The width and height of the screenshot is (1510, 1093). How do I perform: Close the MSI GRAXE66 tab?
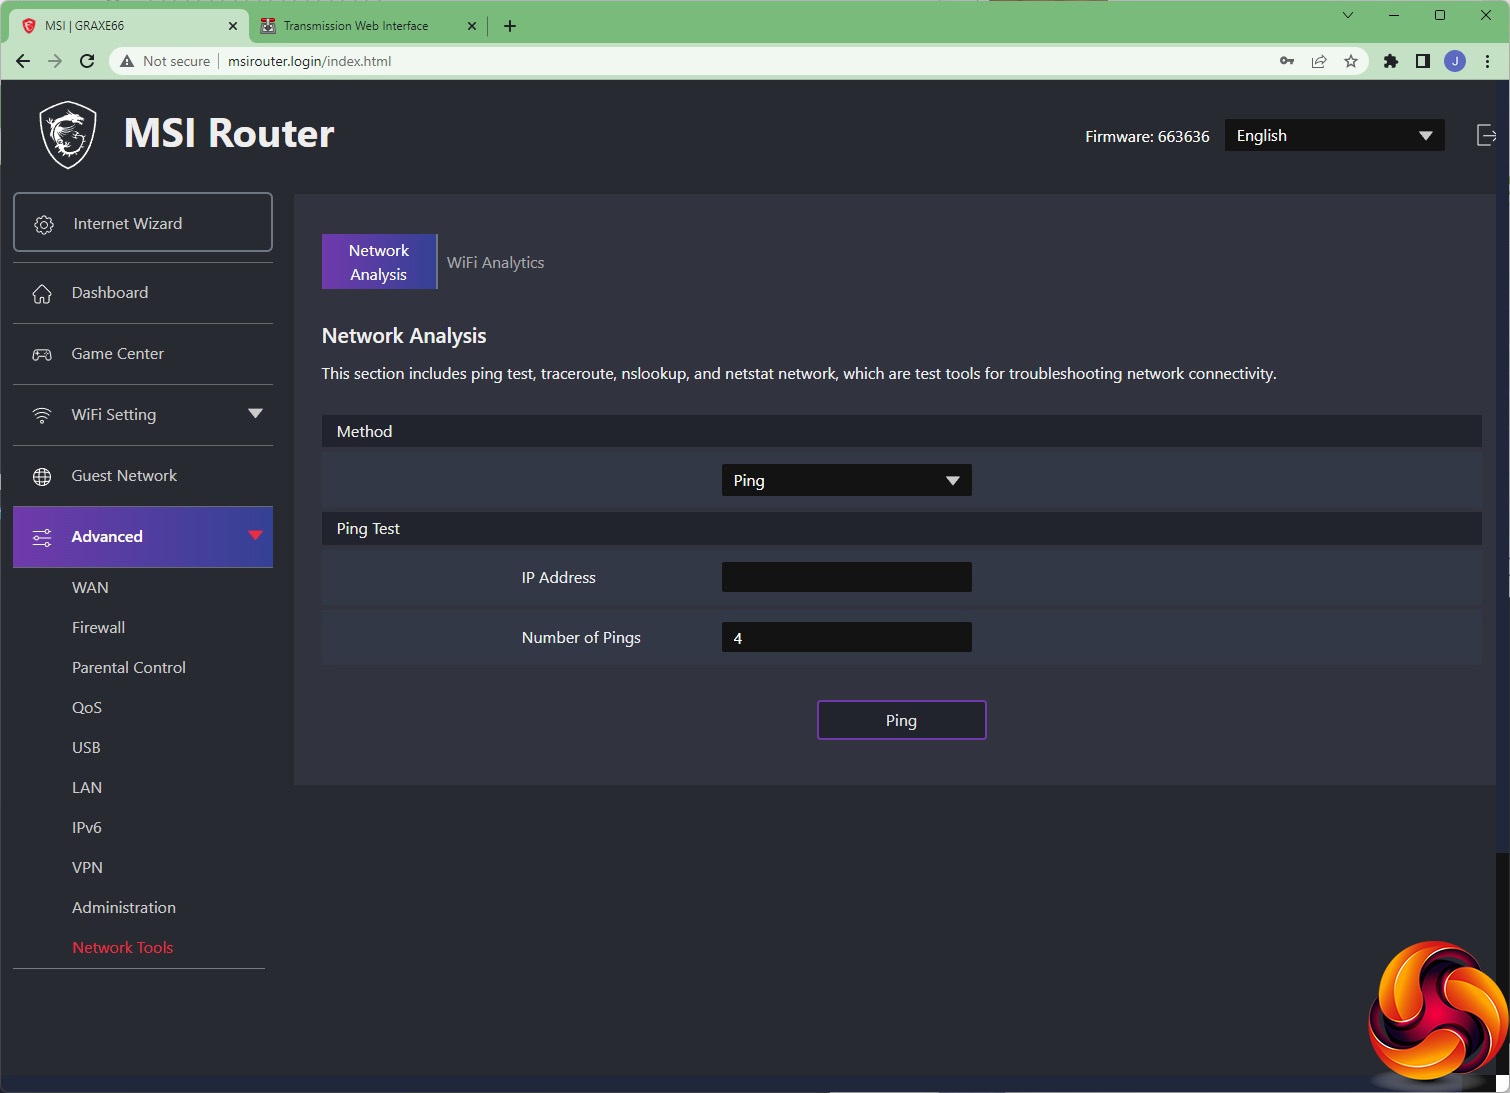coord(233,26)
